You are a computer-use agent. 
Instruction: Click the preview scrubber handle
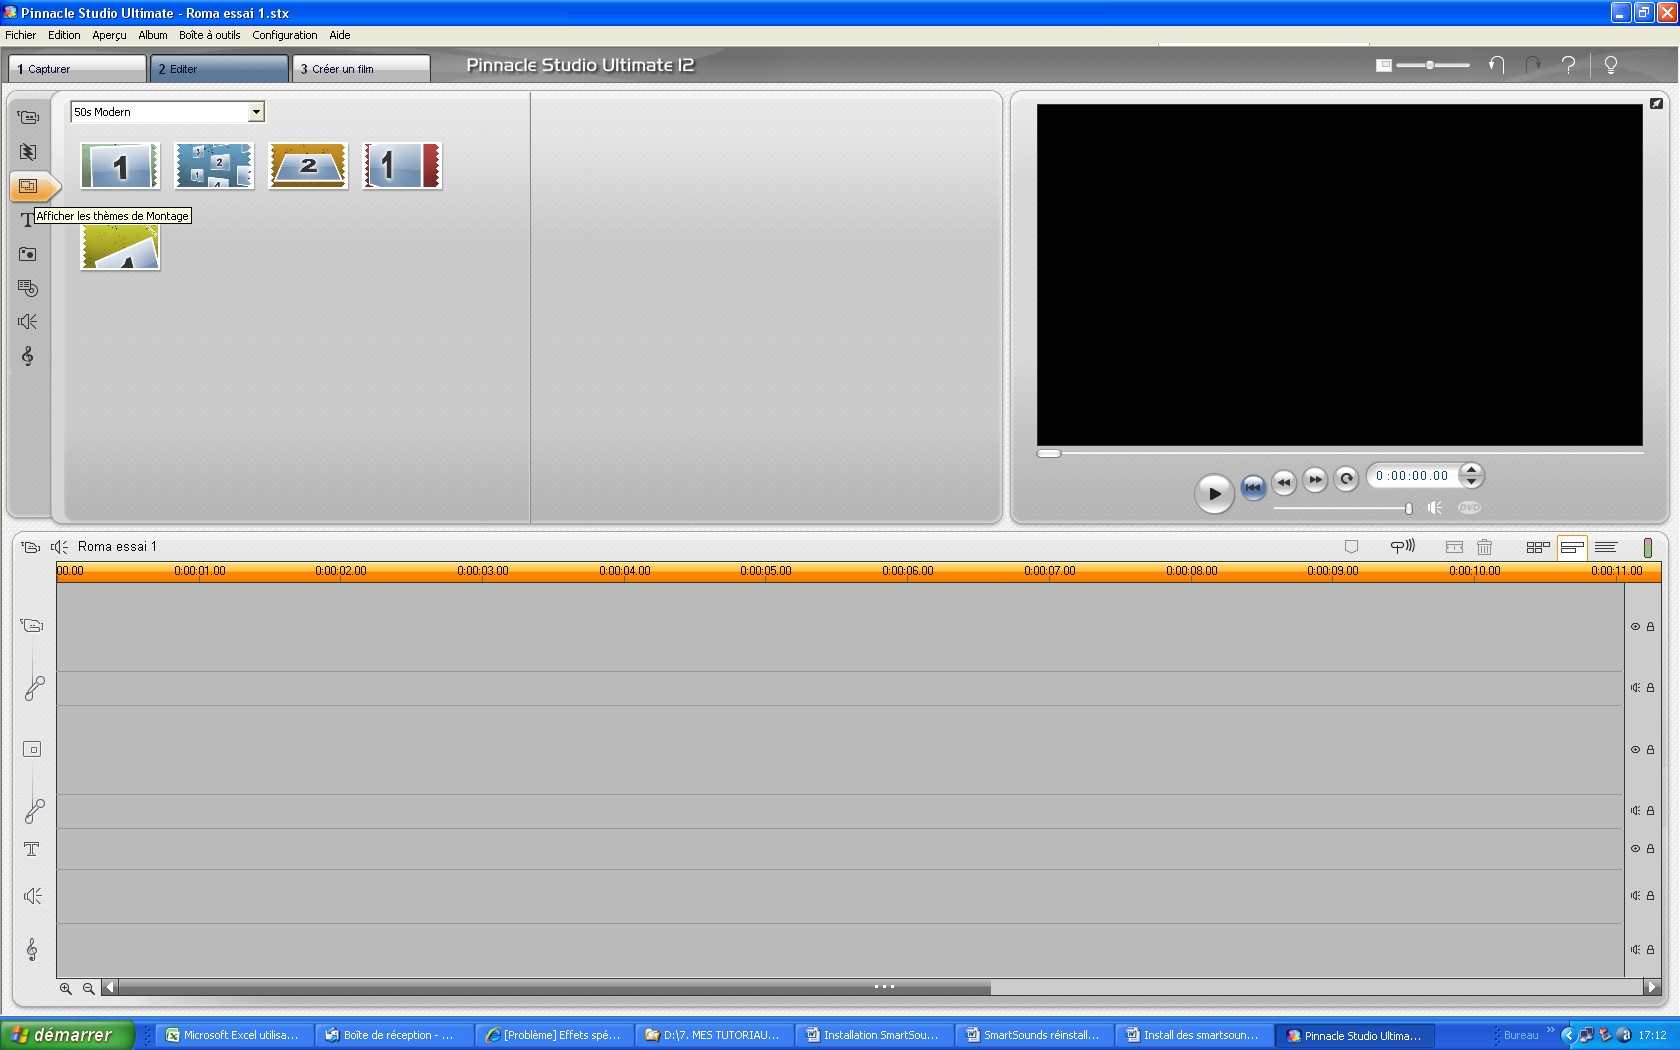click(1049, 453)
